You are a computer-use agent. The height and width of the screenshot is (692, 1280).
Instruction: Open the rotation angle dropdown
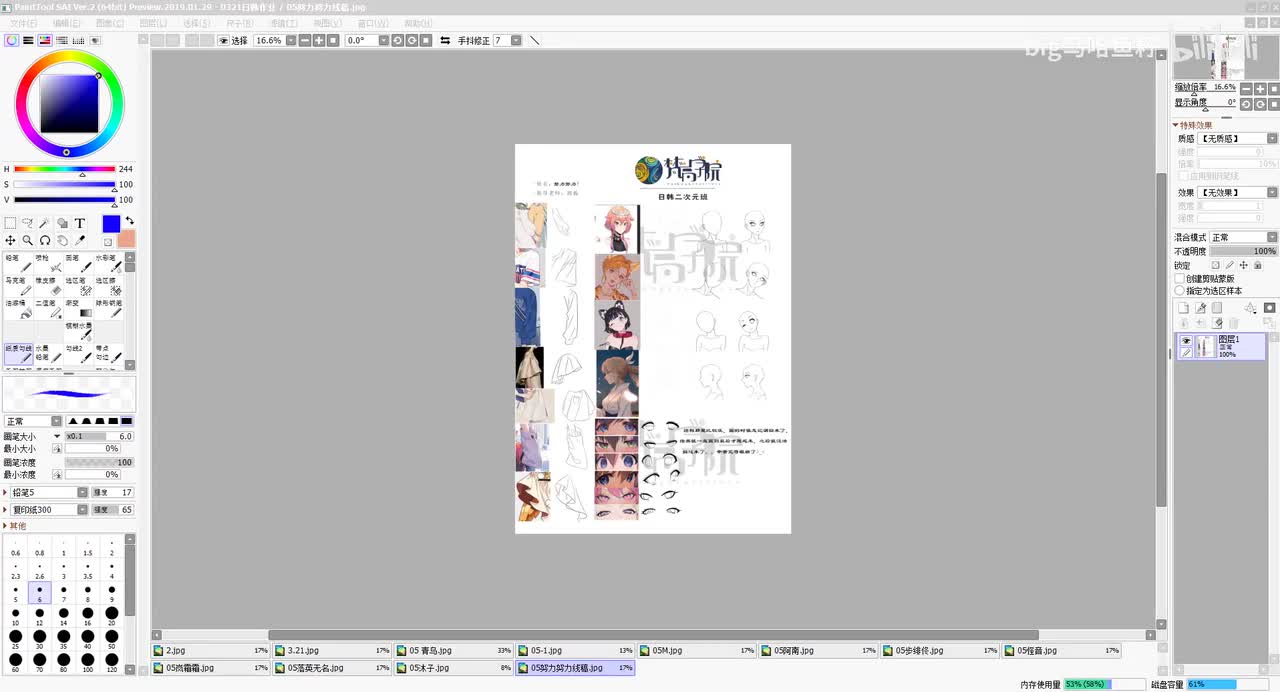click(384, 41)
